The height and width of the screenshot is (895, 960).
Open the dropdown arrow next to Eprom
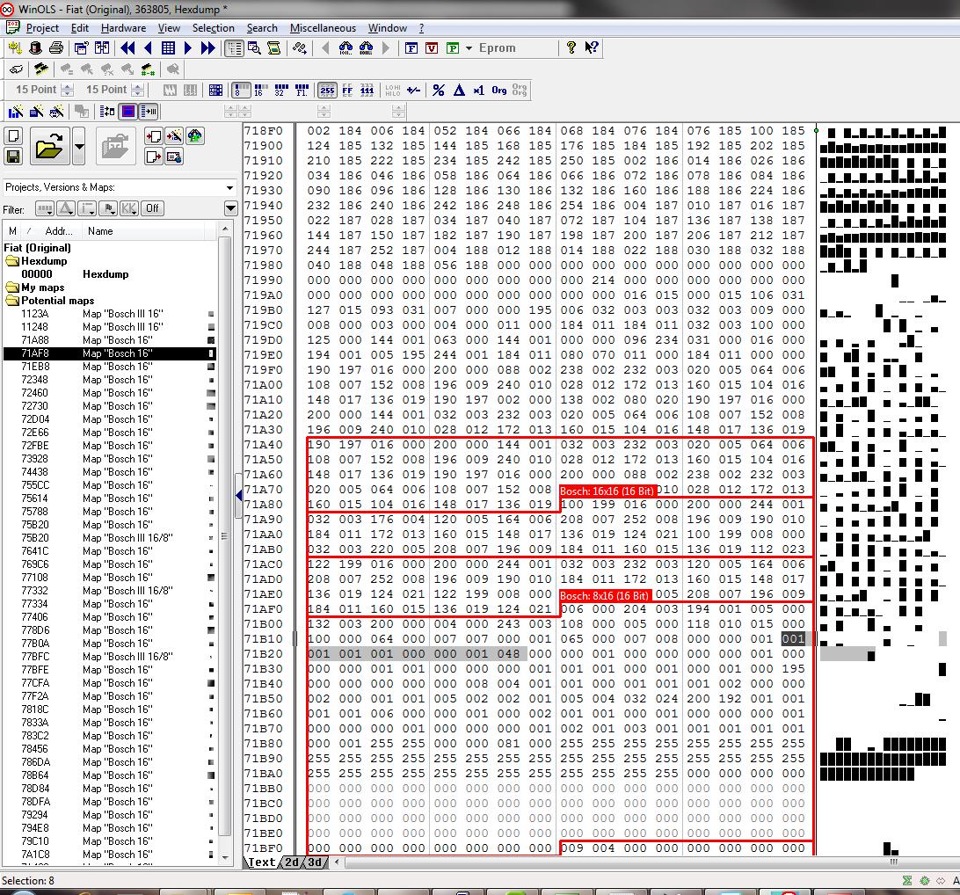[469, 48]
